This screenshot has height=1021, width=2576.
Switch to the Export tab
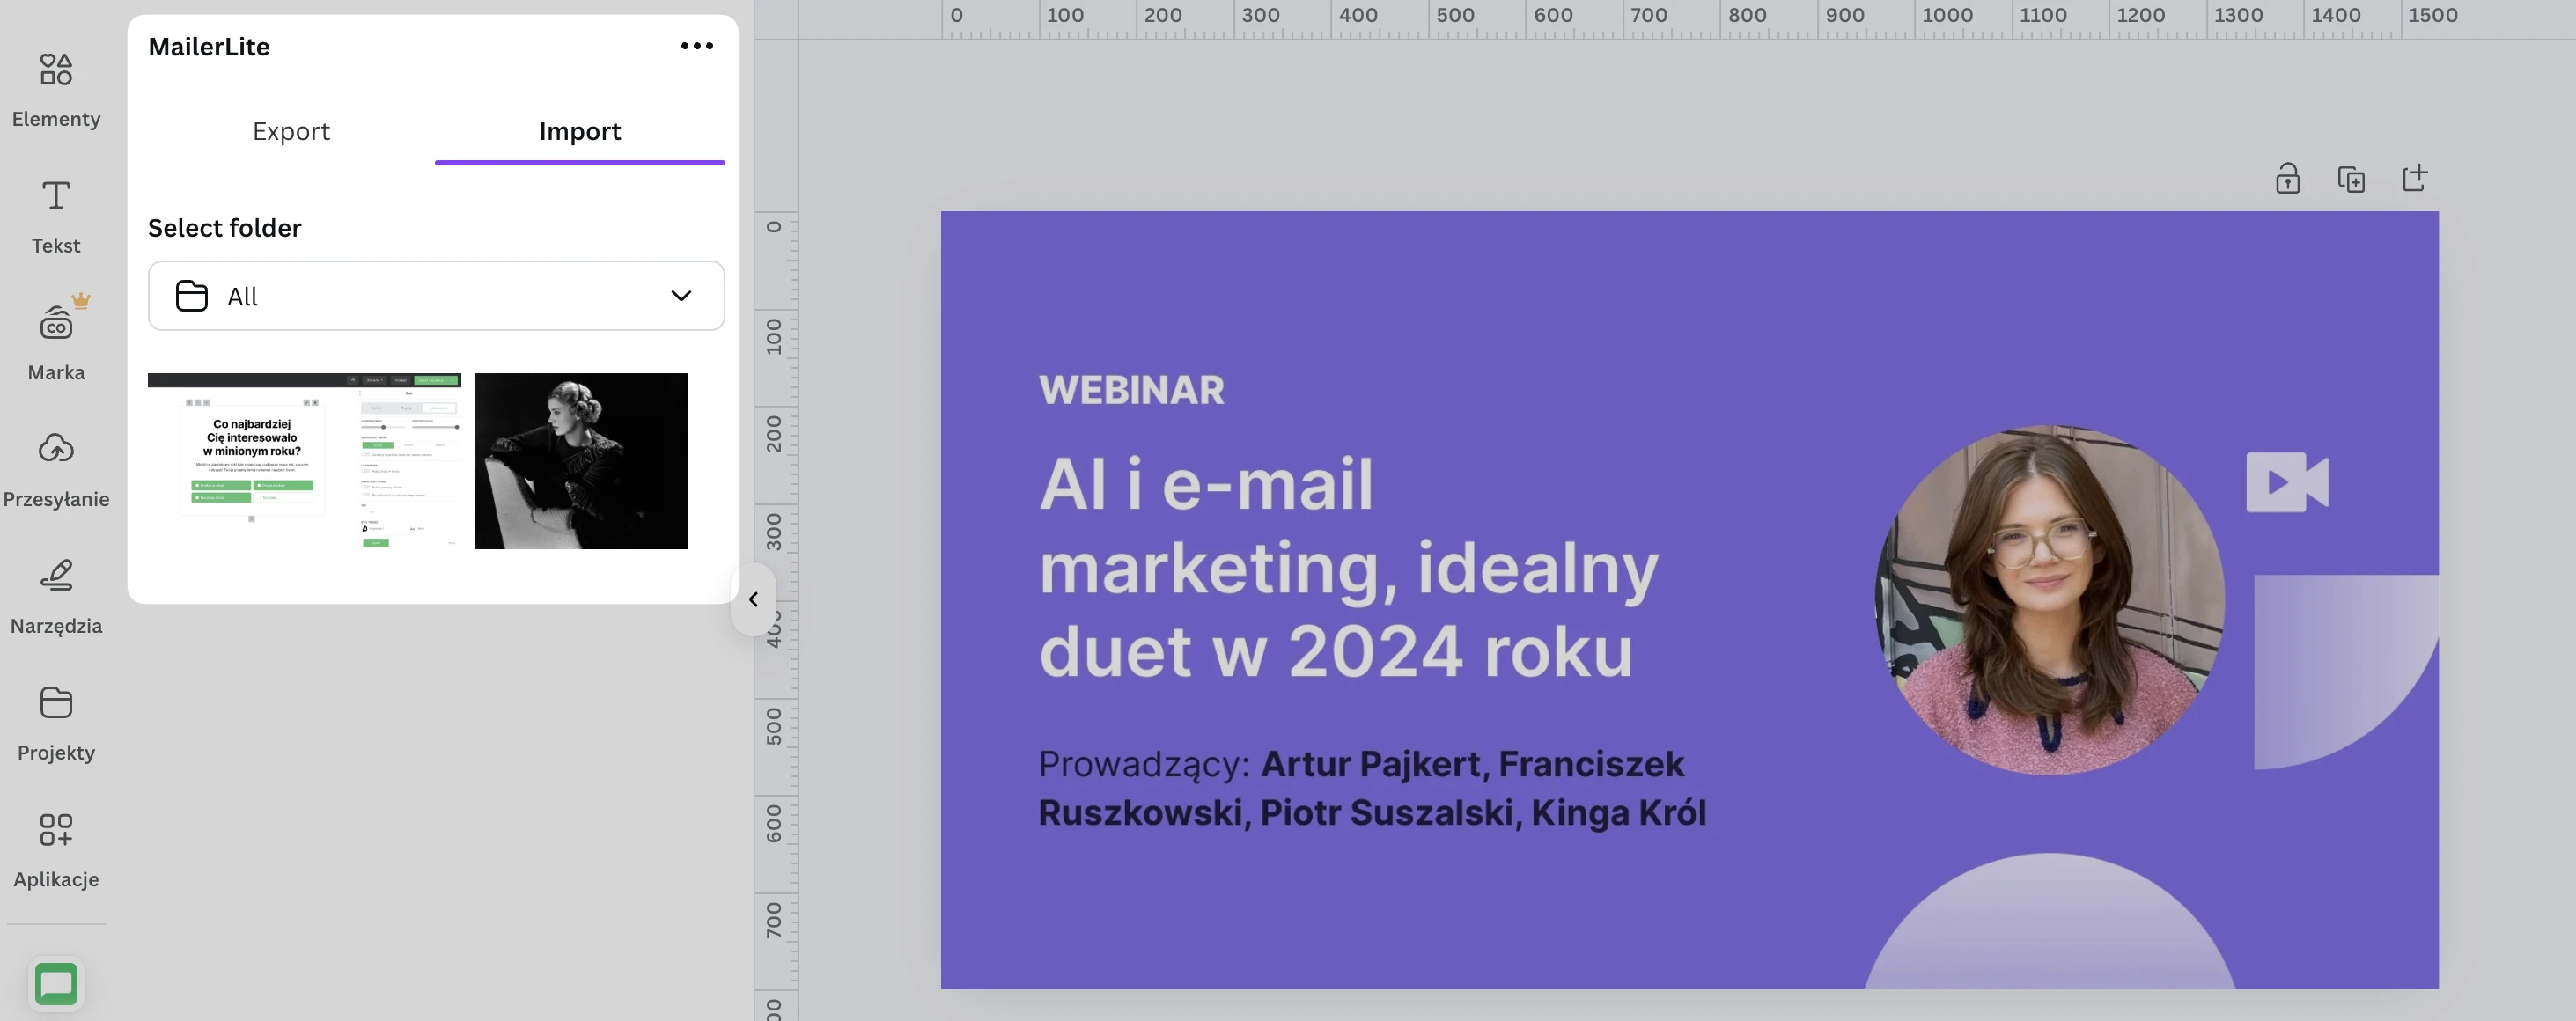click(291, 131)
